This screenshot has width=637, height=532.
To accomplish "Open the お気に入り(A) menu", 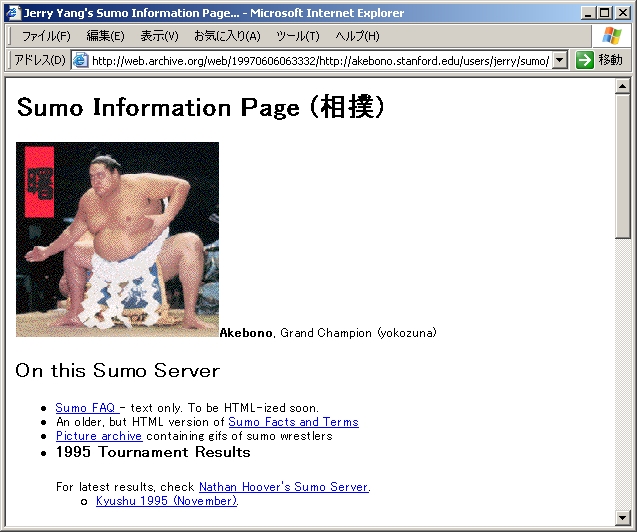I will pyautogui.click(x=227, y=36).
